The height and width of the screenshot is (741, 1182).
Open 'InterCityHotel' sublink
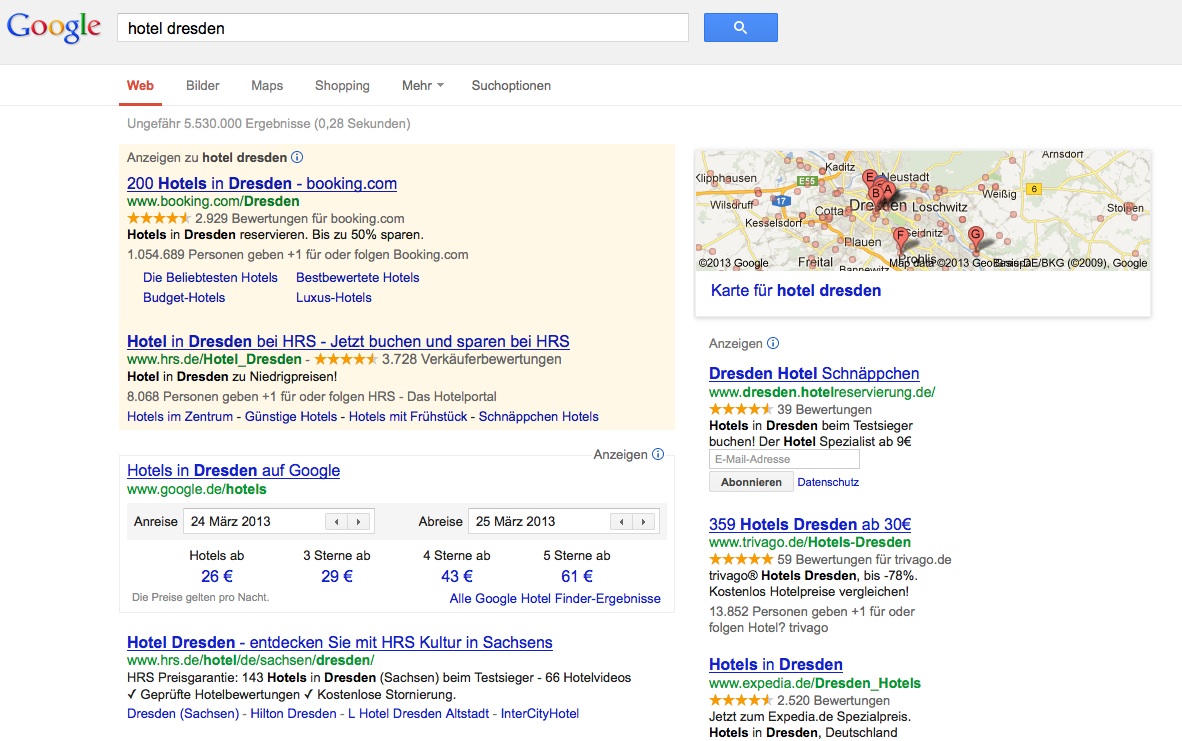(x=540, y=713)
